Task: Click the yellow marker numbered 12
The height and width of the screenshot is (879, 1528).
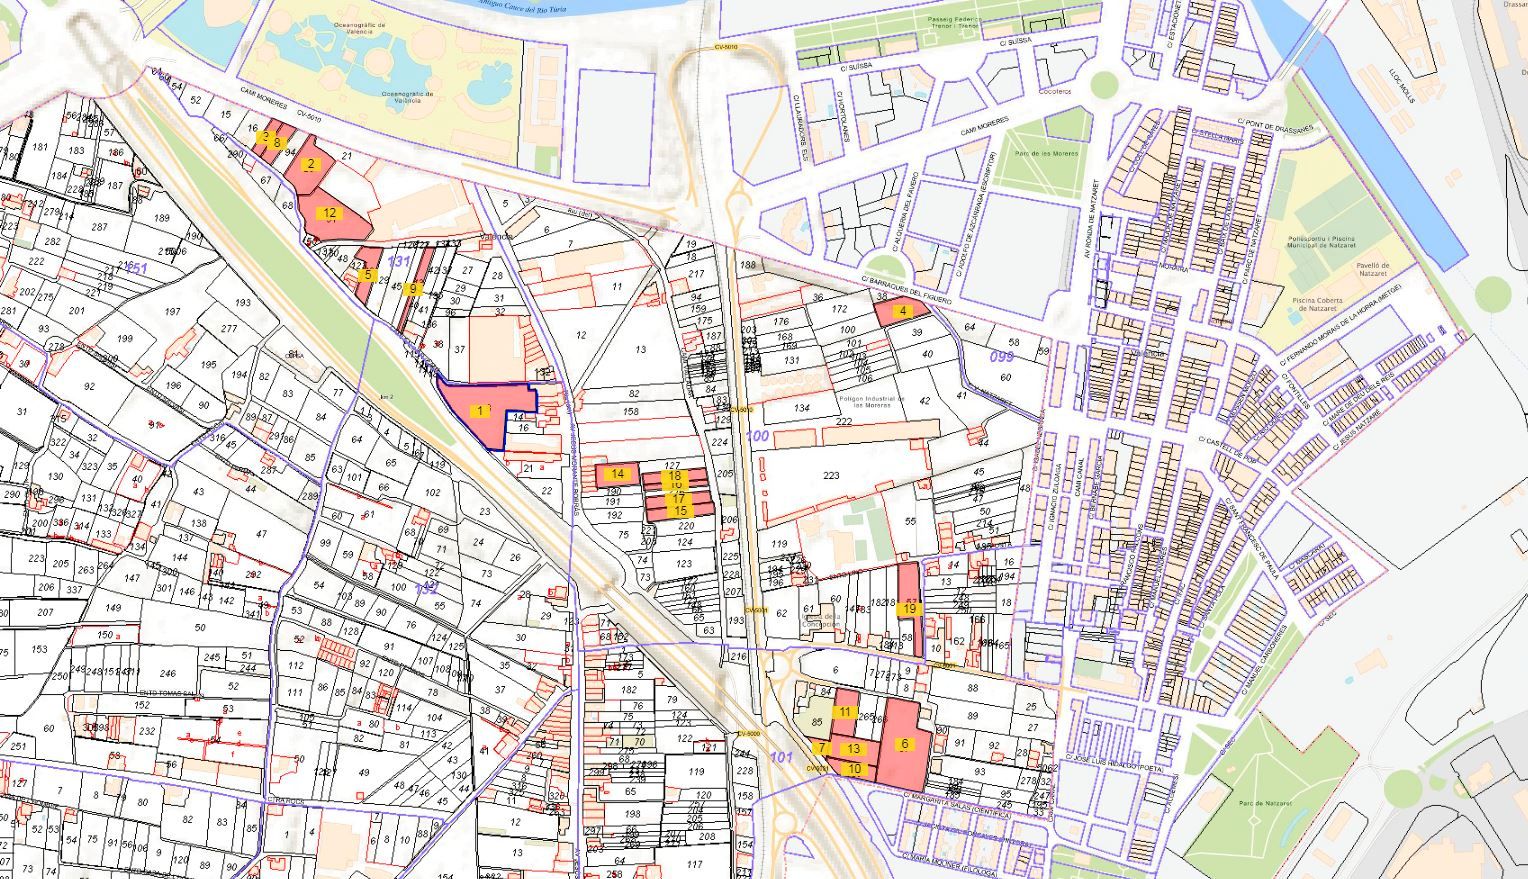Action: [329, 213]
